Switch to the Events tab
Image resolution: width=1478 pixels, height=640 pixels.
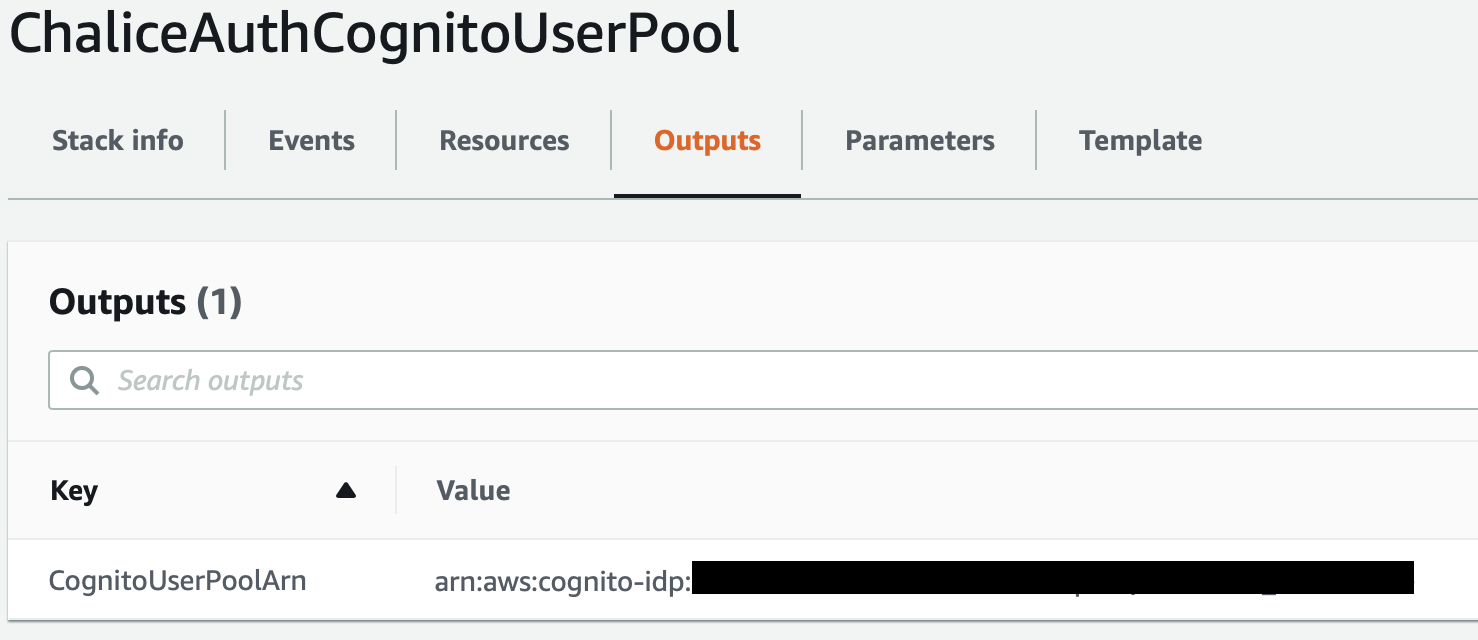tap(311, 141)
